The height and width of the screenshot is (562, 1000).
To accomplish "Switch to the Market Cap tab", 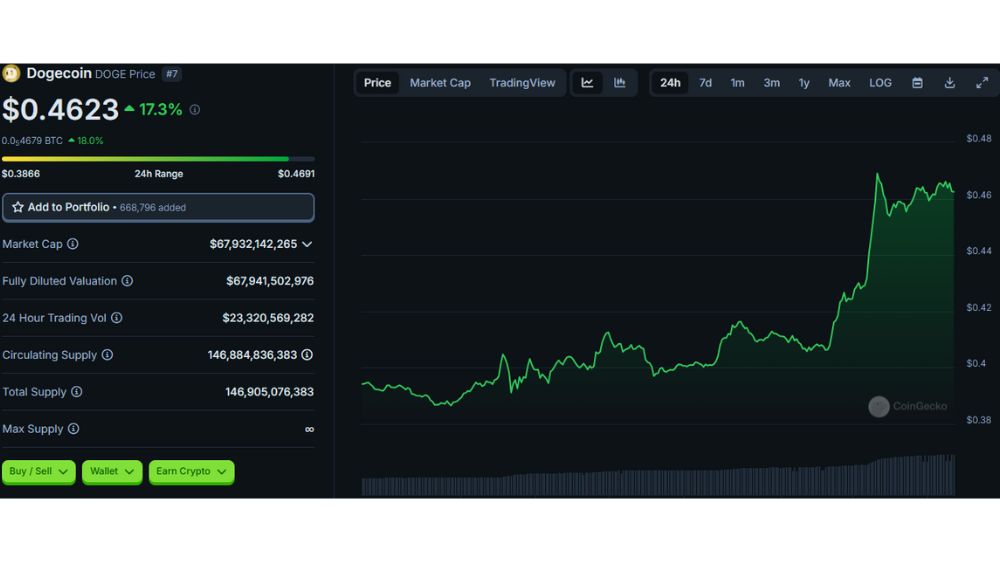I will point(440,83).
